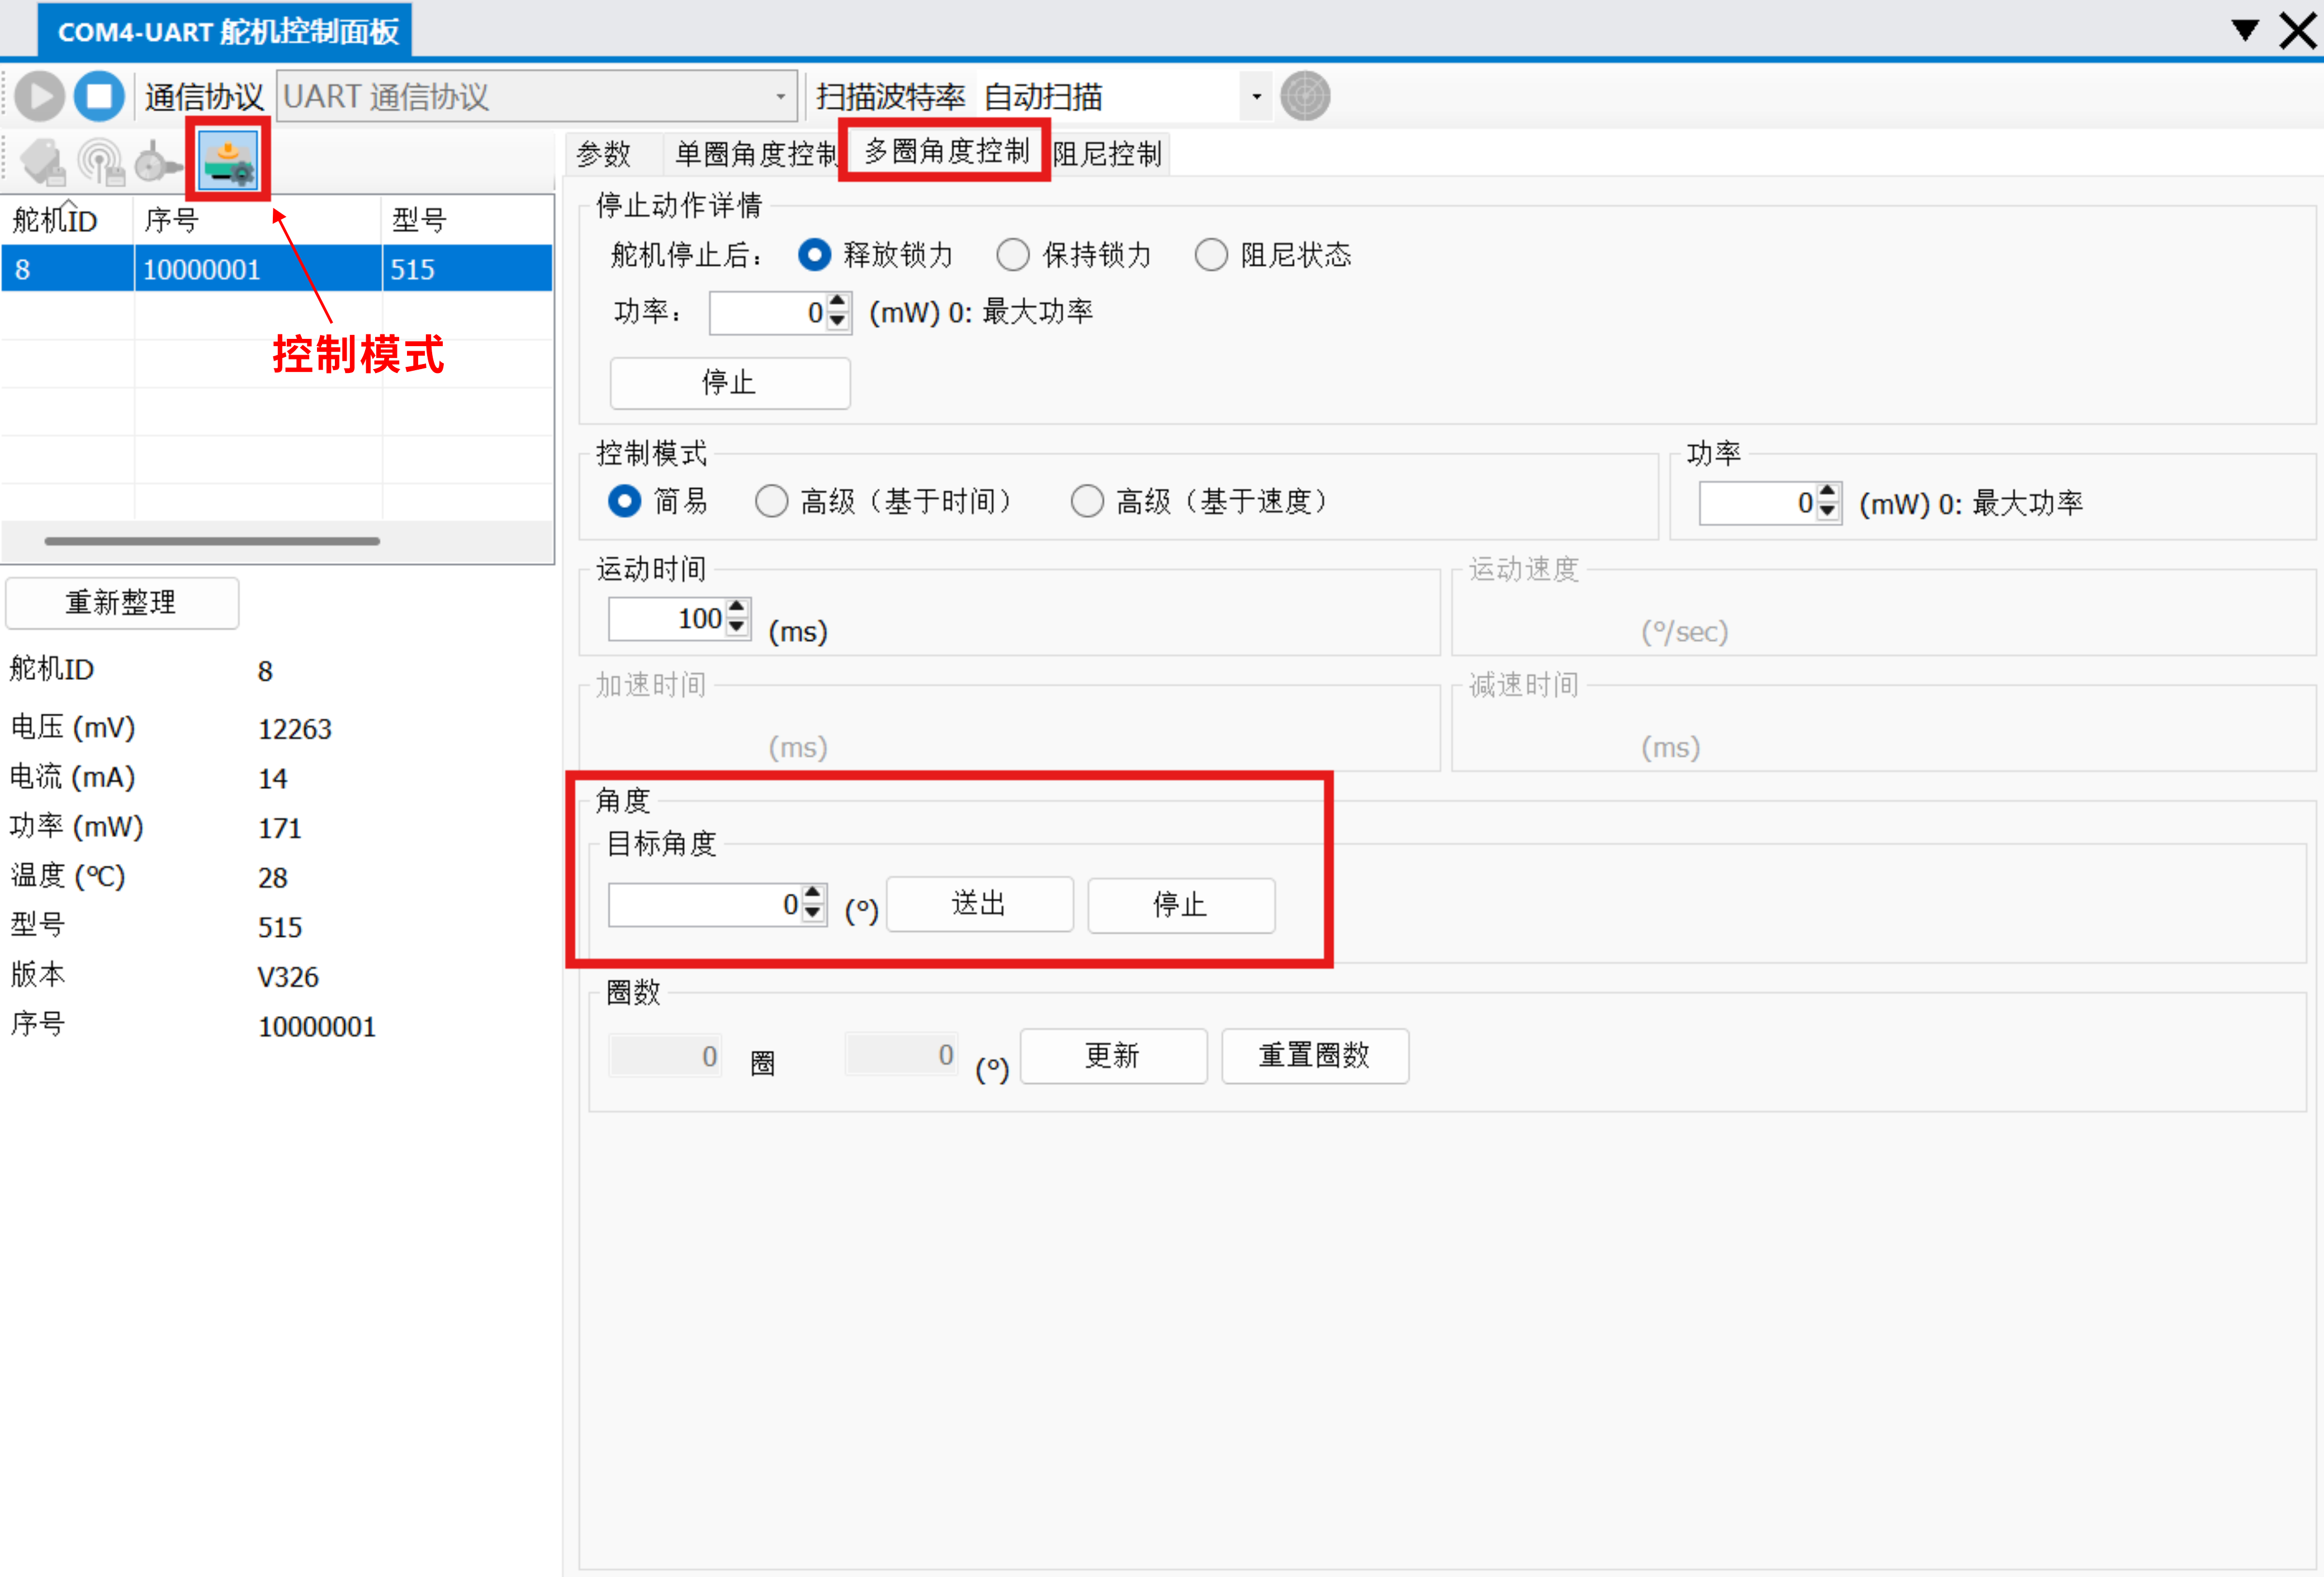Click the servo list horizontal scrollbar
This screenshot has height=1577, width=2324.
point(212,541)
